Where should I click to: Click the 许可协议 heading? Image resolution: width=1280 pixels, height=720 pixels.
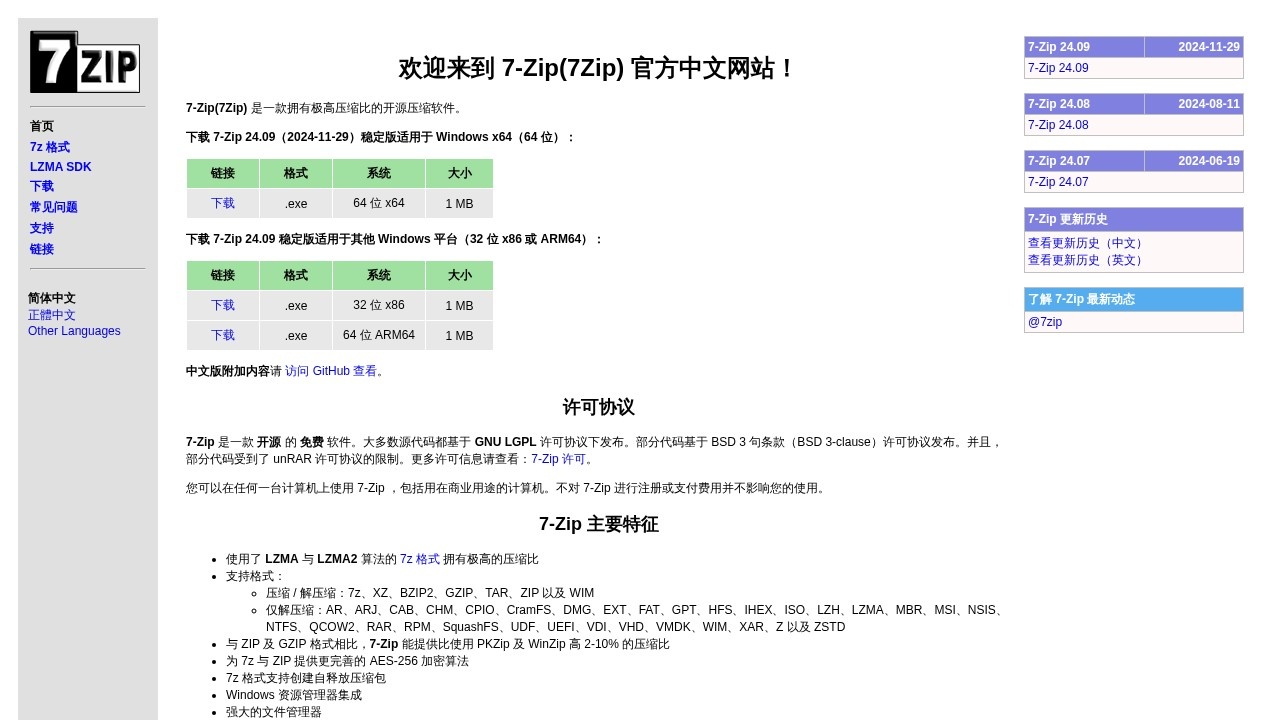(x=598, y=407)
